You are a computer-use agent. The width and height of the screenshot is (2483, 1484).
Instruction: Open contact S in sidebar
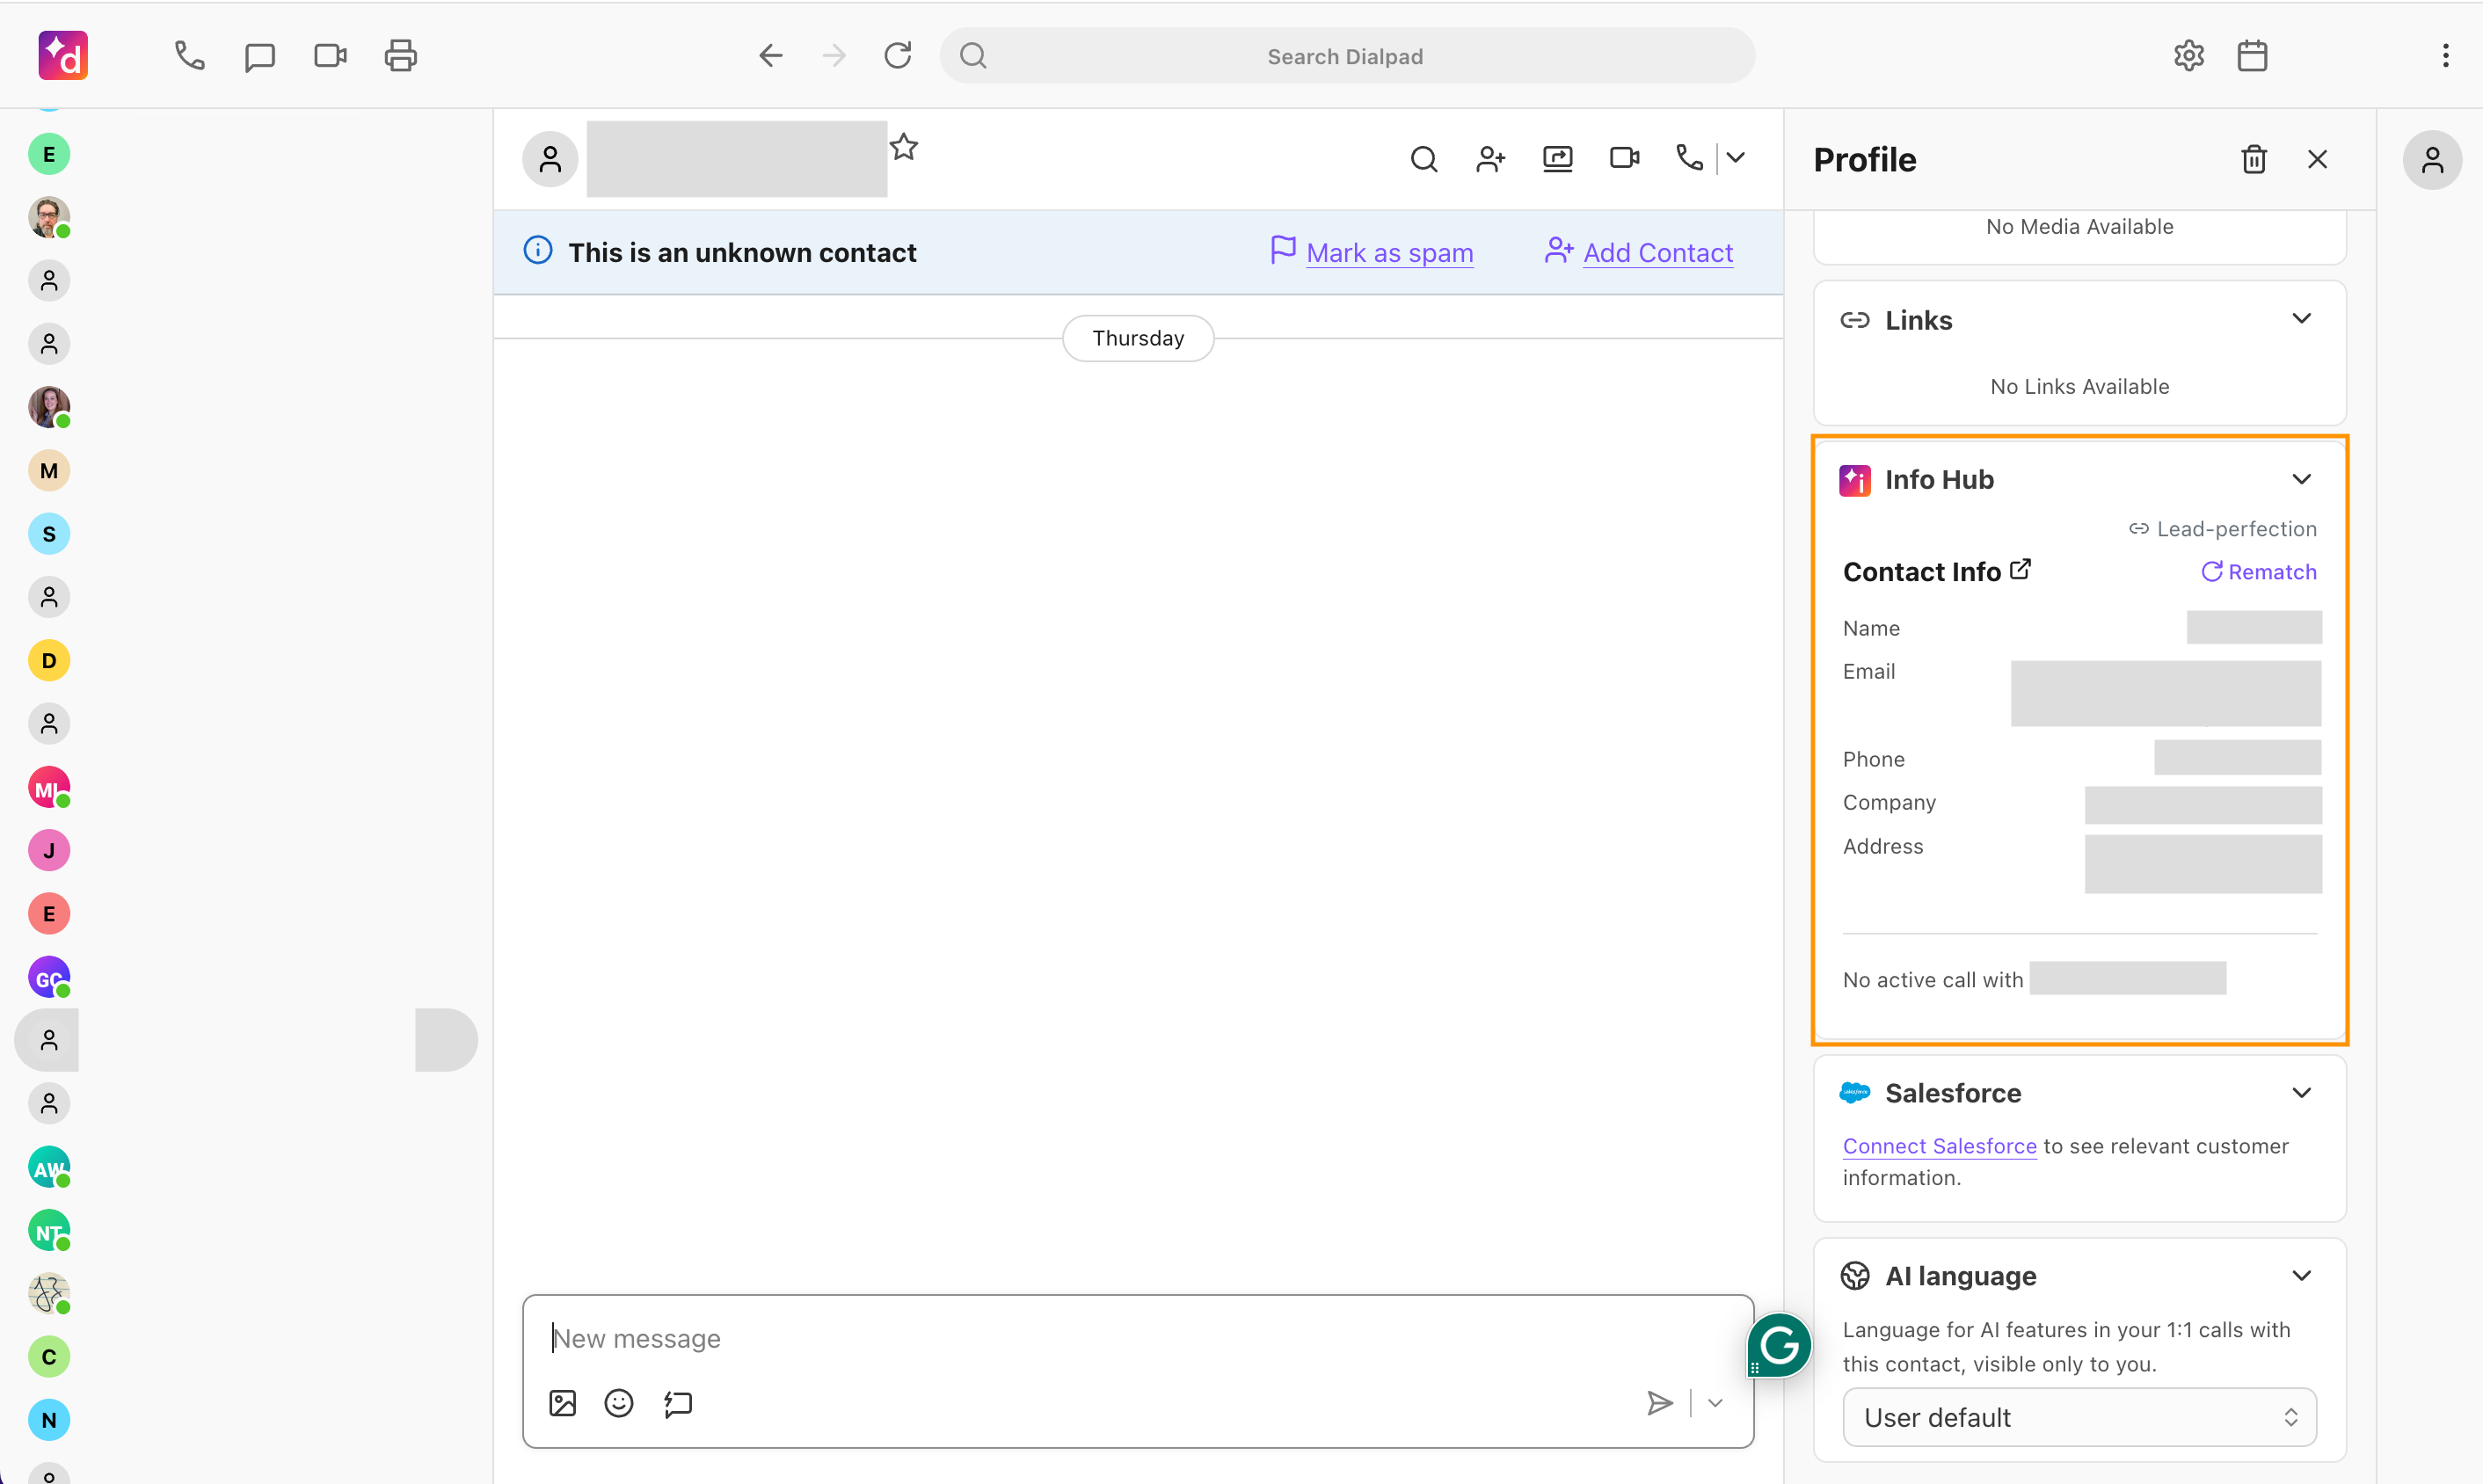coord(49,534)
